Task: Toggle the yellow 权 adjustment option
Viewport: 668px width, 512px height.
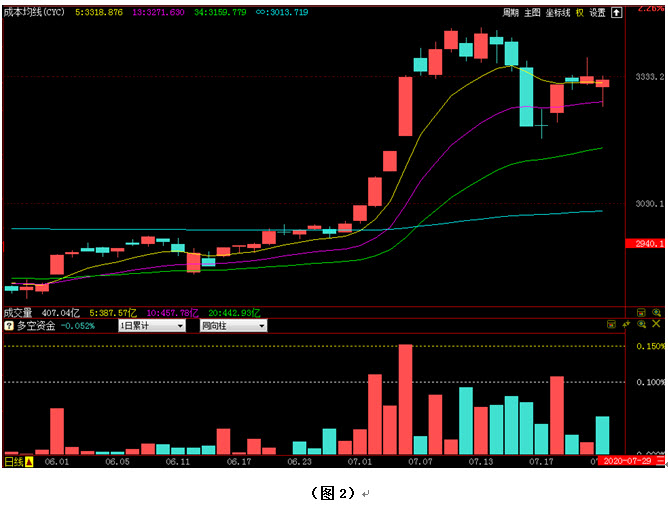Action: pyautogui.click(x=580, y=13)
